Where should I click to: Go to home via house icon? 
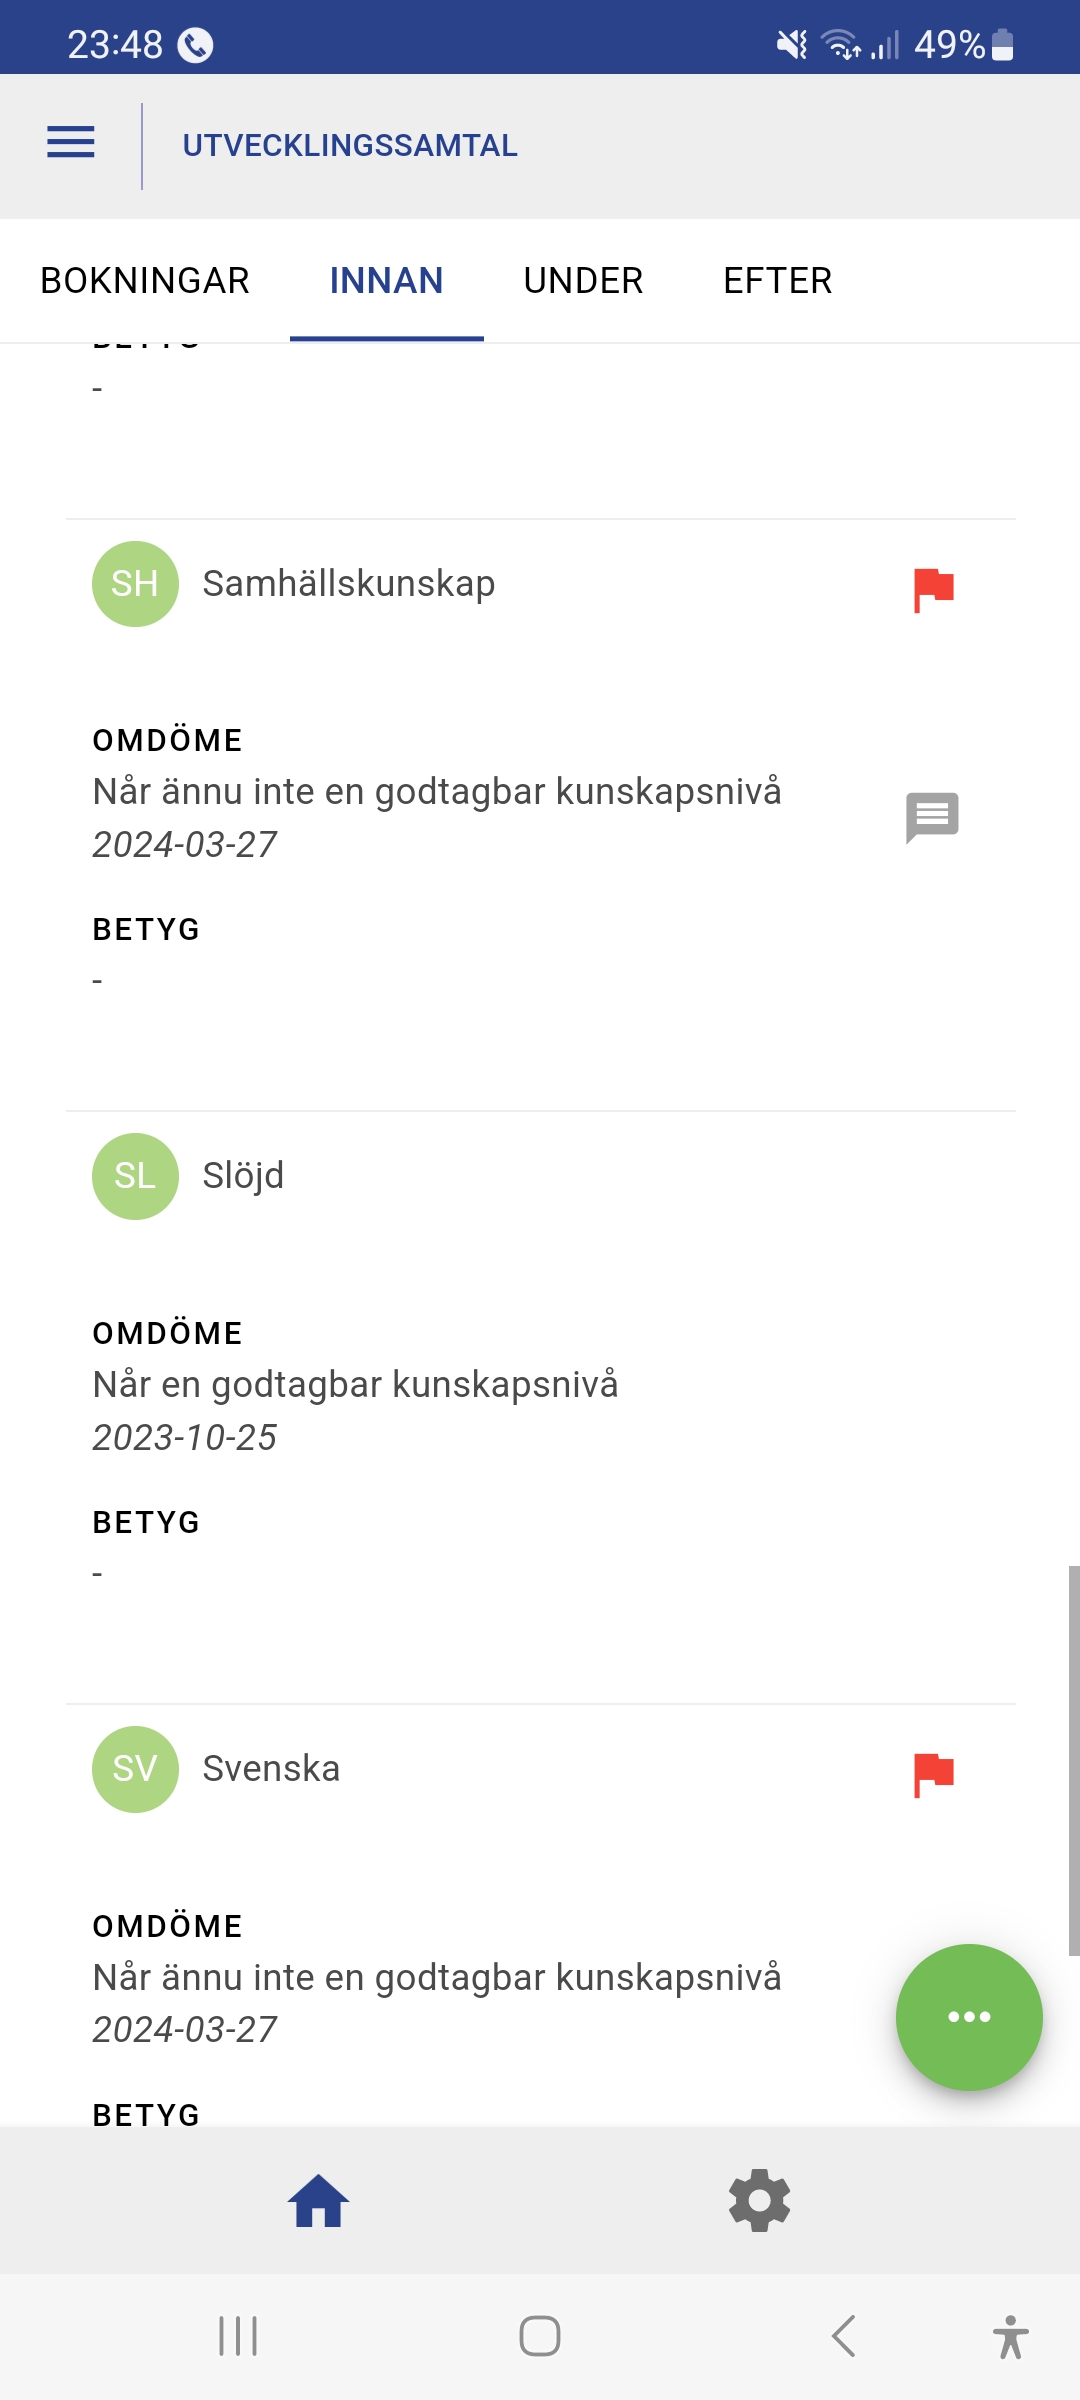tap(318, 2201)
